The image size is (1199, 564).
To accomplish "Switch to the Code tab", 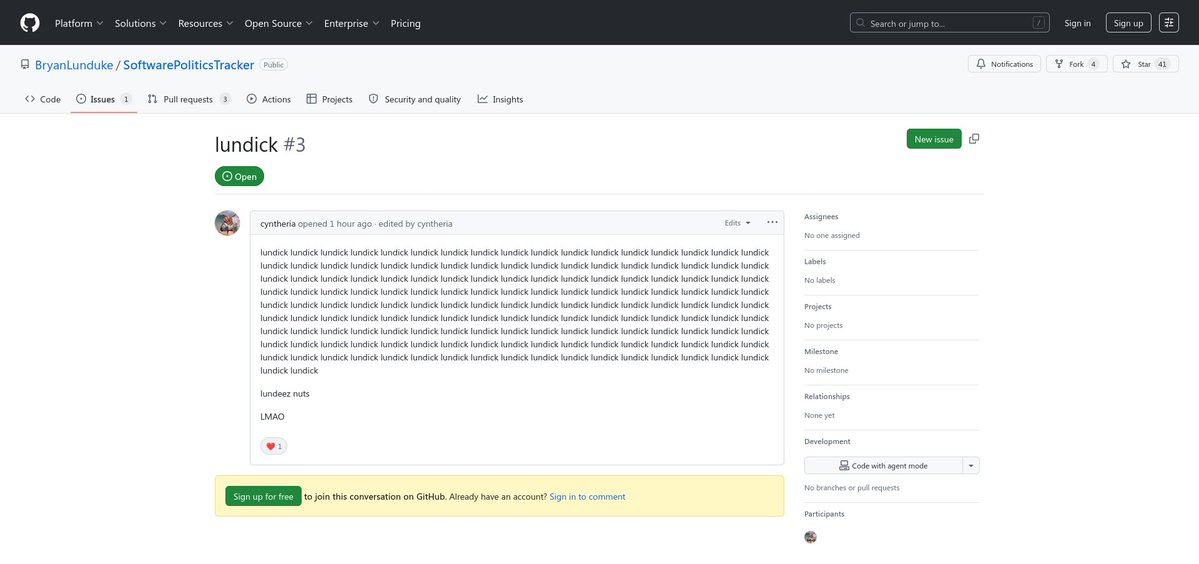I will point(42,99).
